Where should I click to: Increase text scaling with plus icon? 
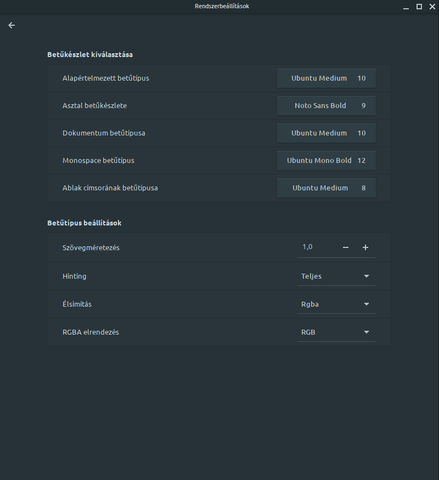coord(365,247)
